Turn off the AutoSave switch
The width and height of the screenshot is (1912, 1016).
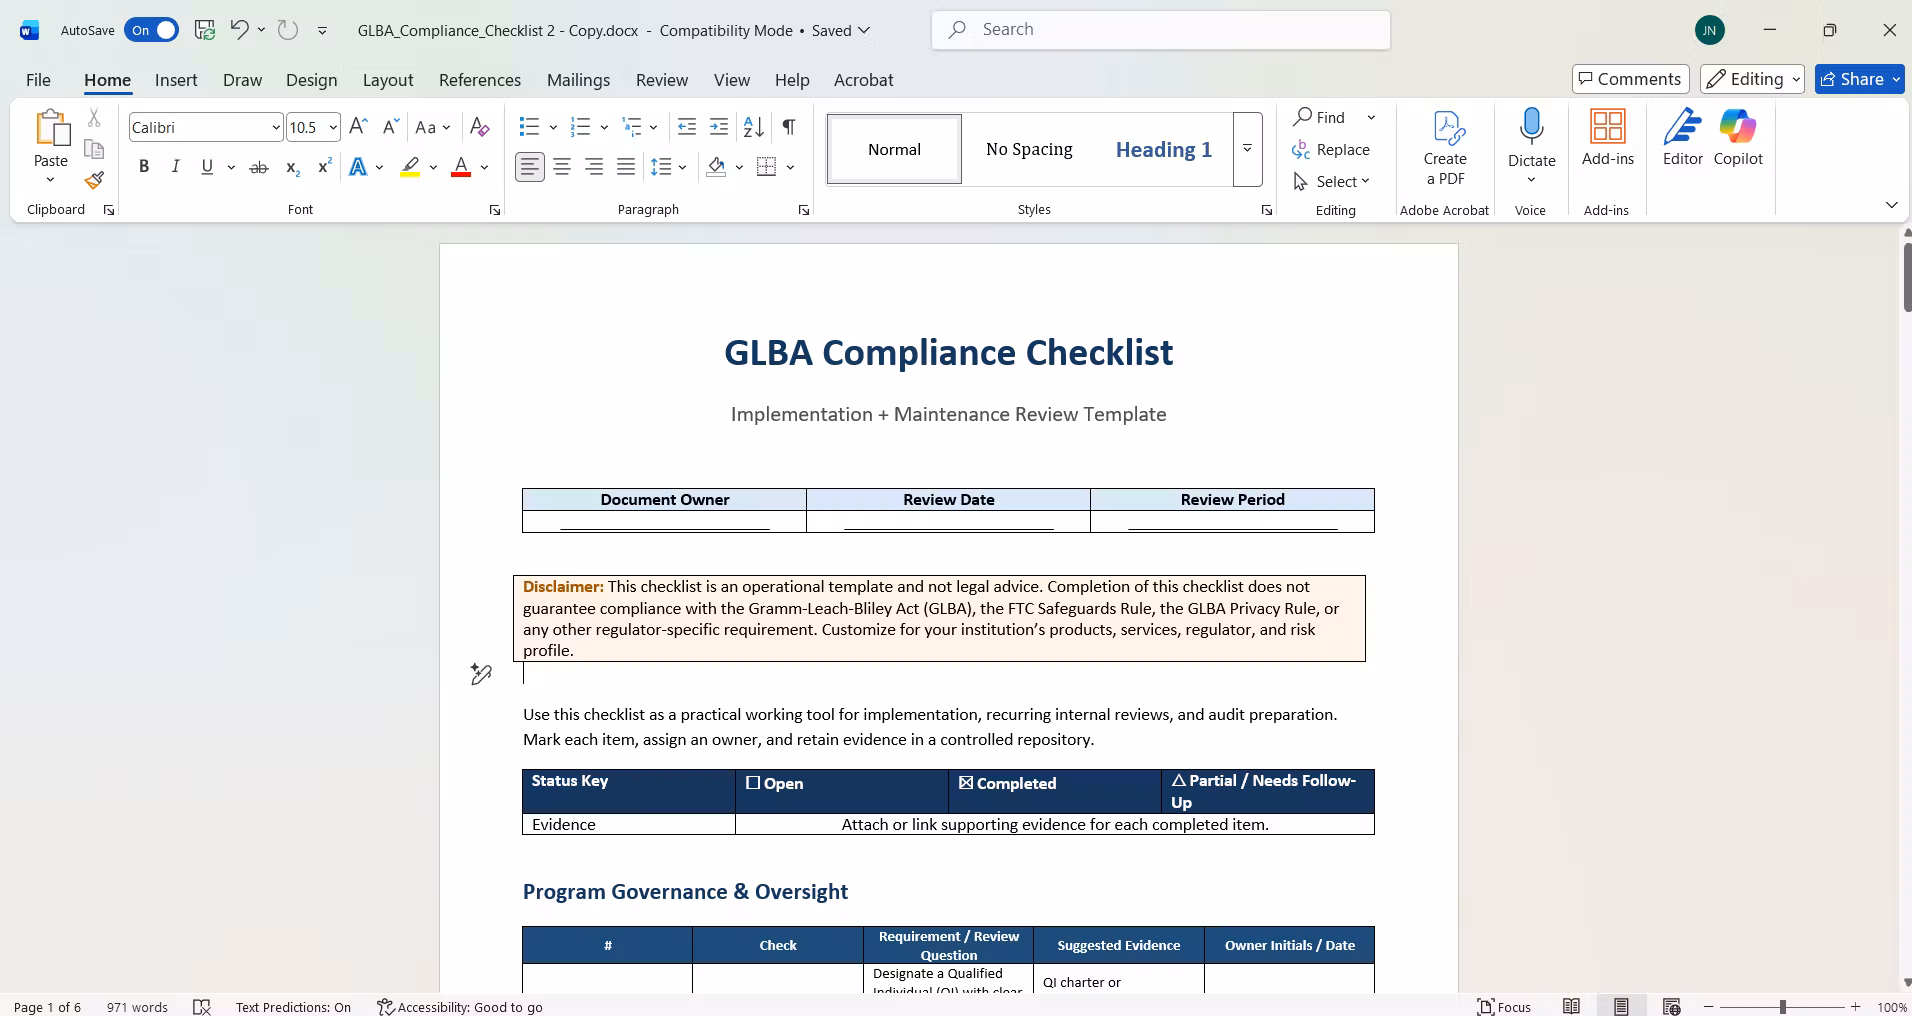[x=151, y=30]
